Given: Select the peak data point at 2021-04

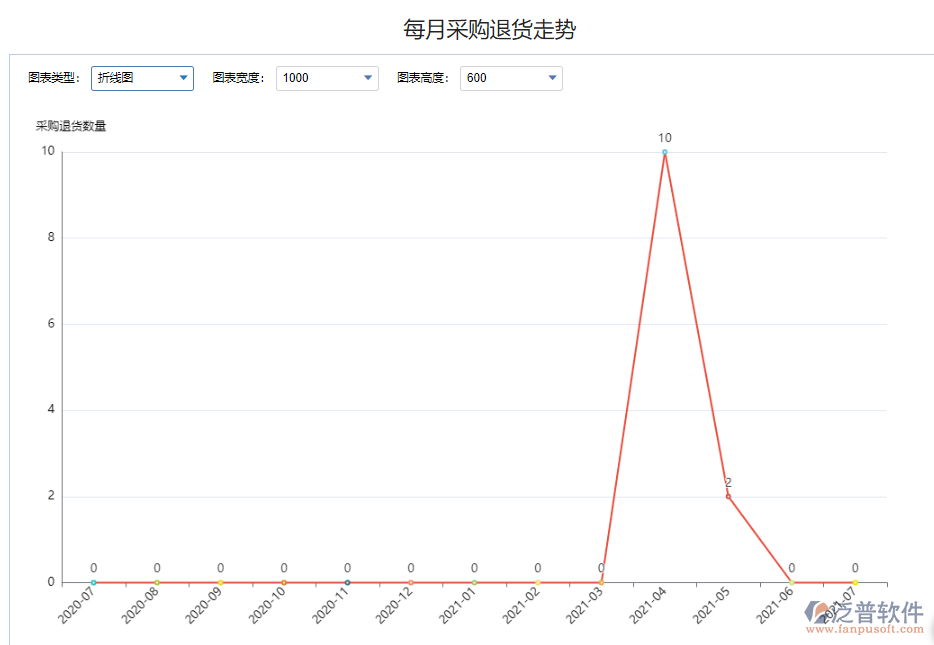Looking at the screenshot, I should click(x=663, y=151).
